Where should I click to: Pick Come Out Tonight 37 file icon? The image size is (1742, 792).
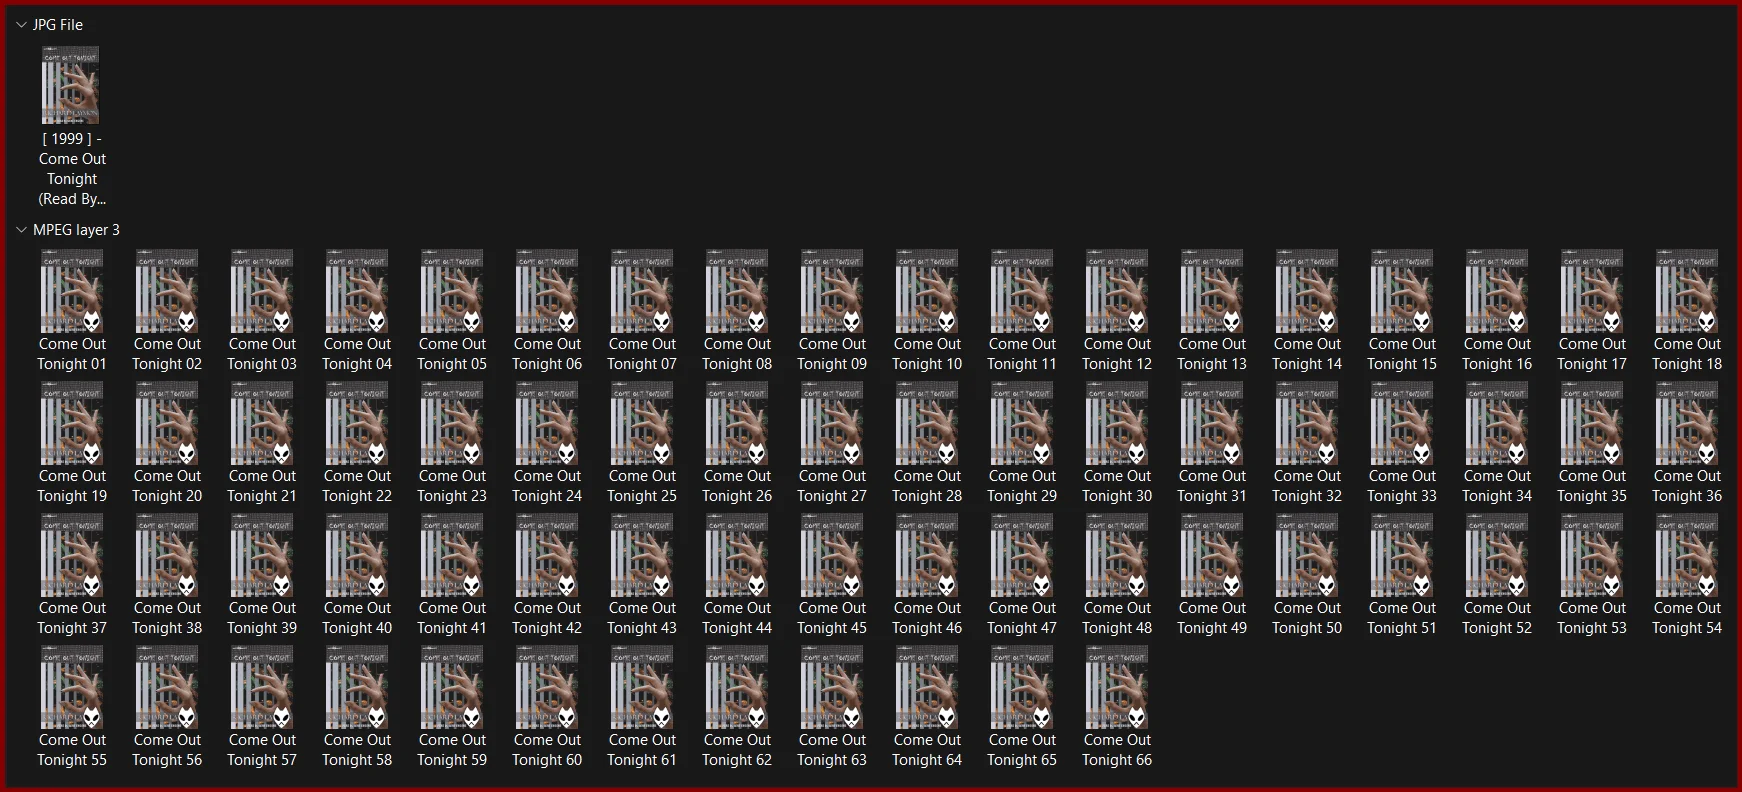pos(72,555)
